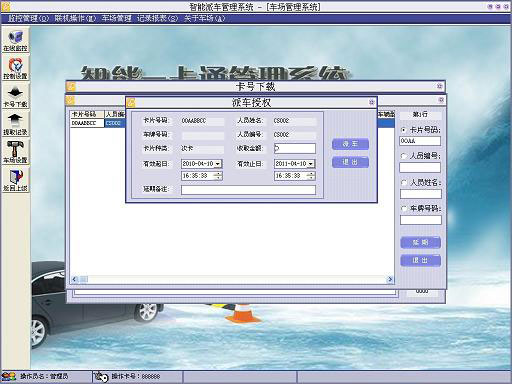Open the 联机操作 menu
The height and width of the screenshot is (384, 512).
[75, 18]
